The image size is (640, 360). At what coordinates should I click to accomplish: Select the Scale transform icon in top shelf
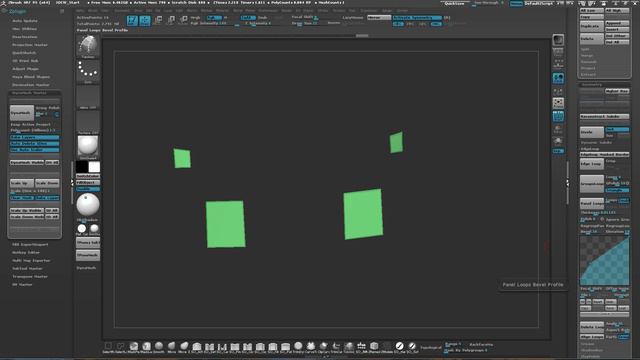[171, 20]
